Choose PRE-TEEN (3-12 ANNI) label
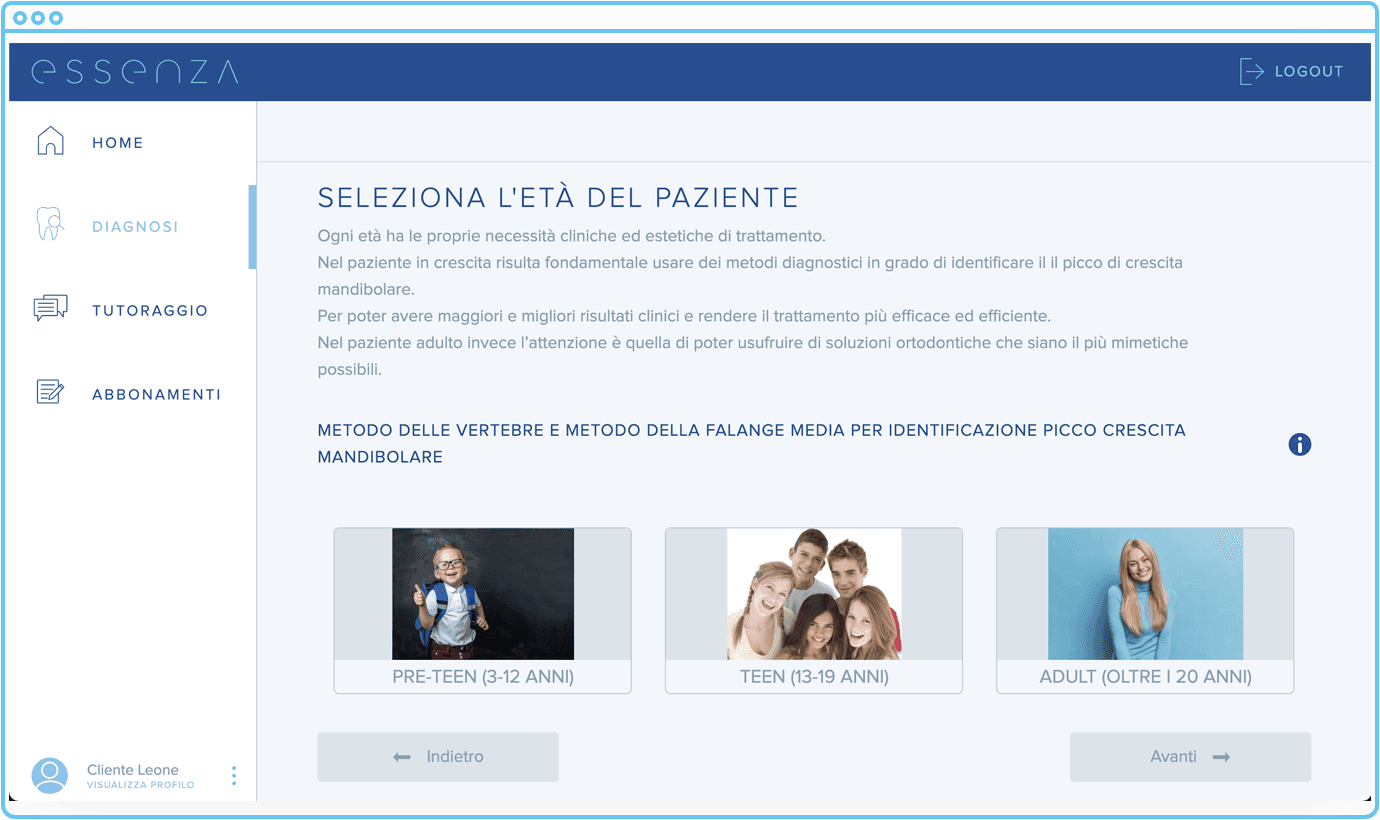Image resolution: width=1380 pixels, height=820 pixels. (483, 677)
